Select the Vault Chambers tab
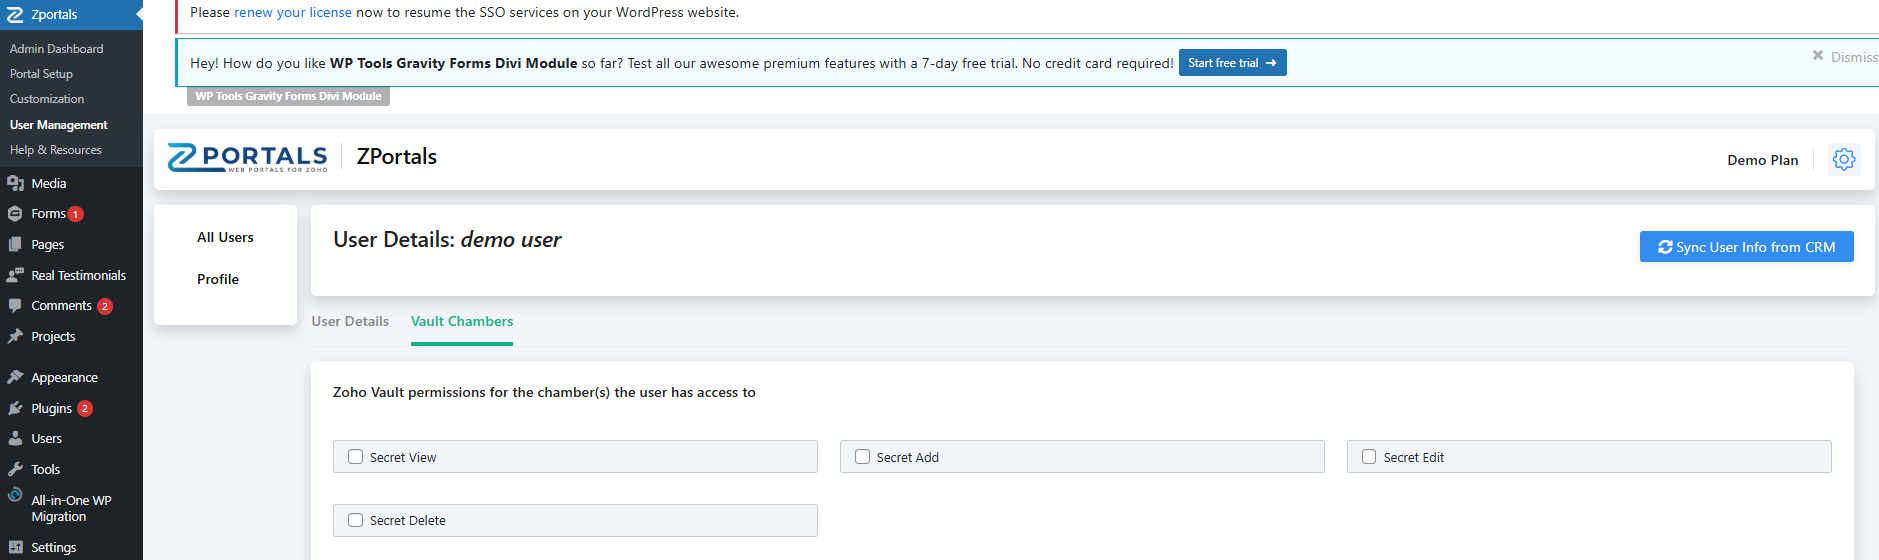This screenshot has width=1879, height=560. pyautogui.click(x=462, y=321)
